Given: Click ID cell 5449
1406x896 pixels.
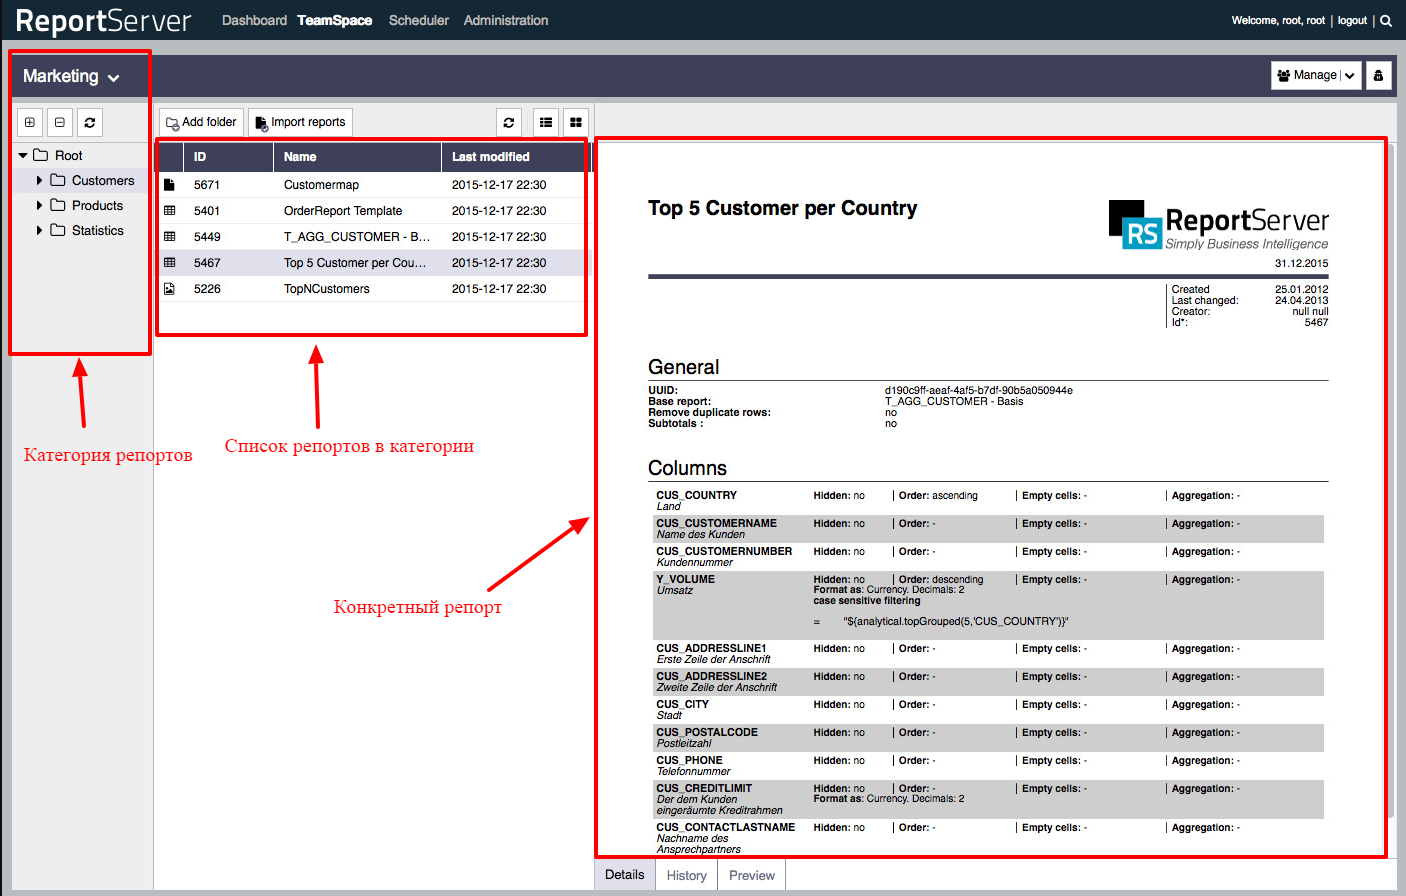Looking at the screenshot, I should tap(207, 237).
